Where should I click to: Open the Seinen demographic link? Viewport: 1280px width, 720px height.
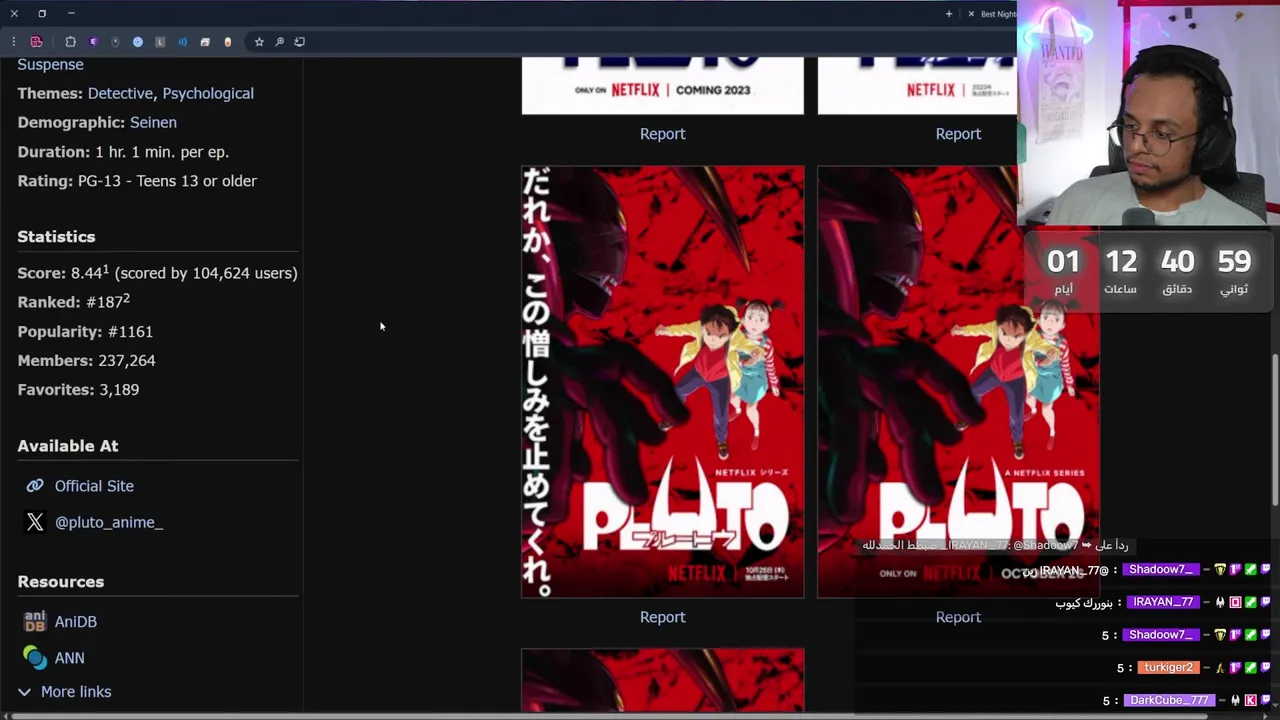point(153,122)
